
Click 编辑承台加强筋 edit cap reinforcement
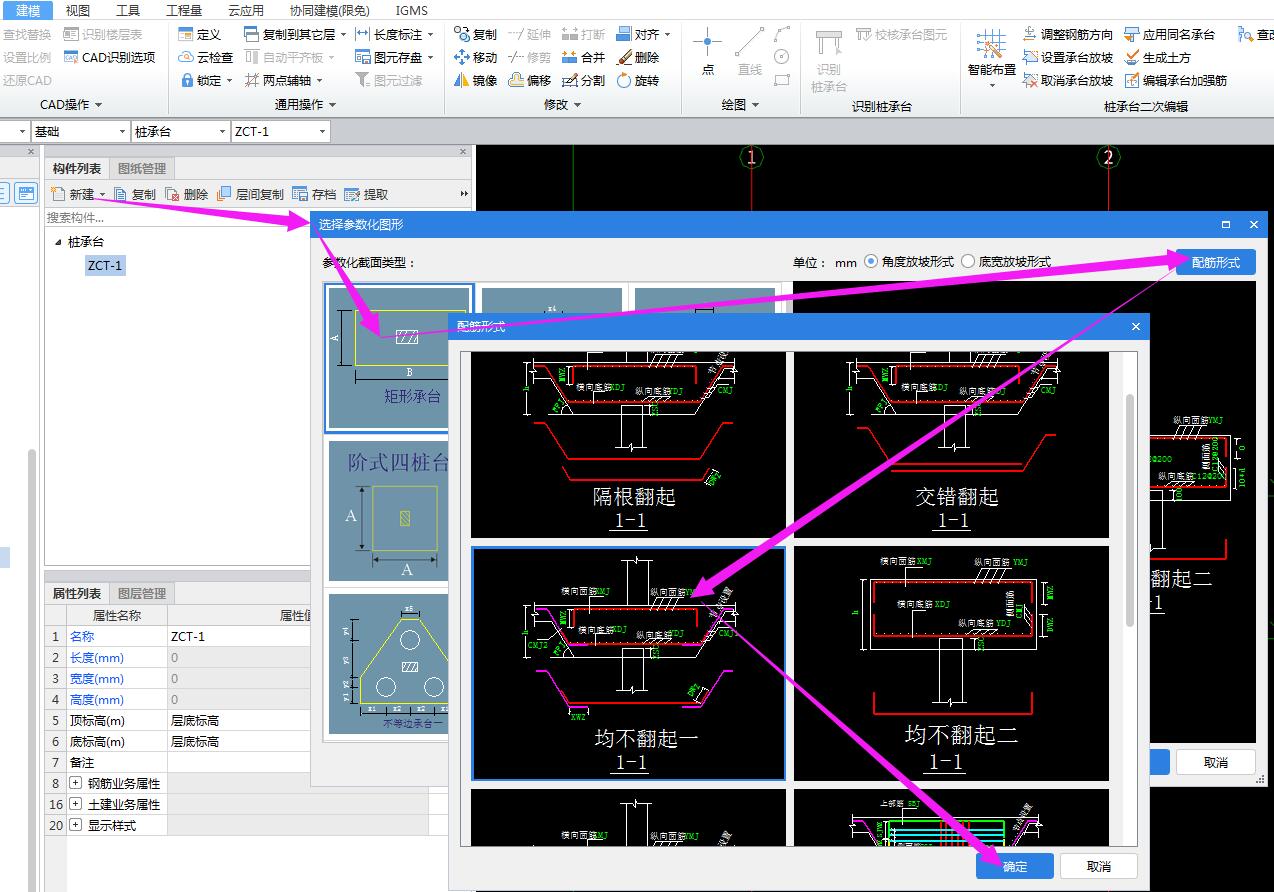click(1176, 80)
